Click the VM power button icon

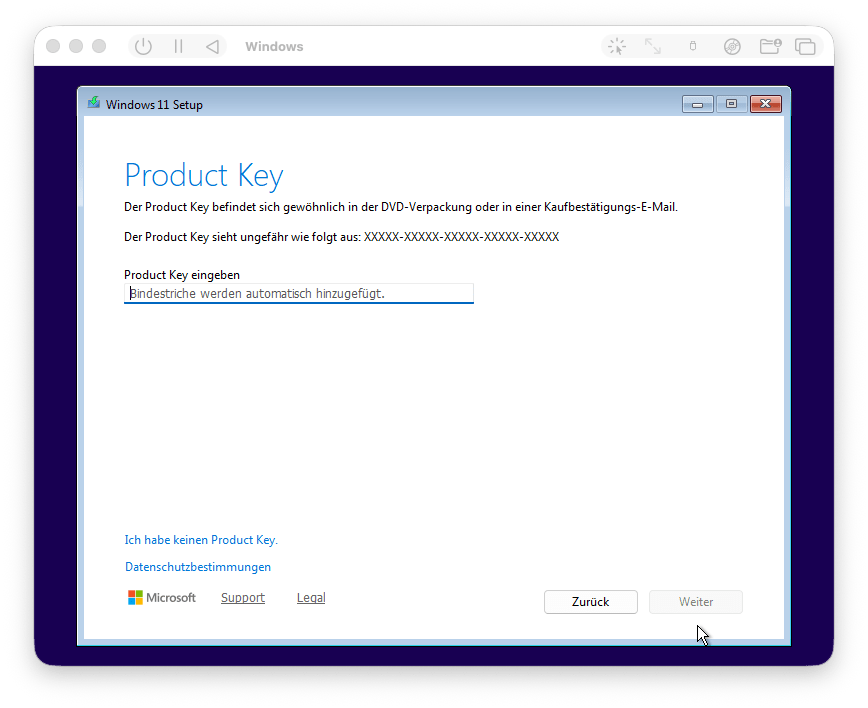143,46
